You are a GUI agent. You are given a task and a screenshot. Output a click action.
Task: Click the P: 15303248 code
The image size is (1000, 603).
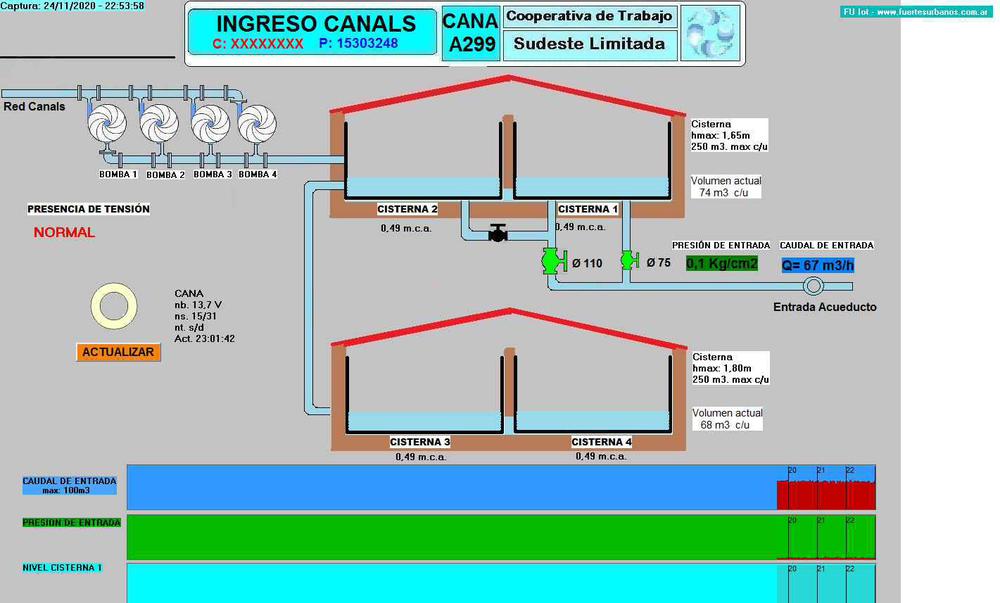tap(358, 43)
